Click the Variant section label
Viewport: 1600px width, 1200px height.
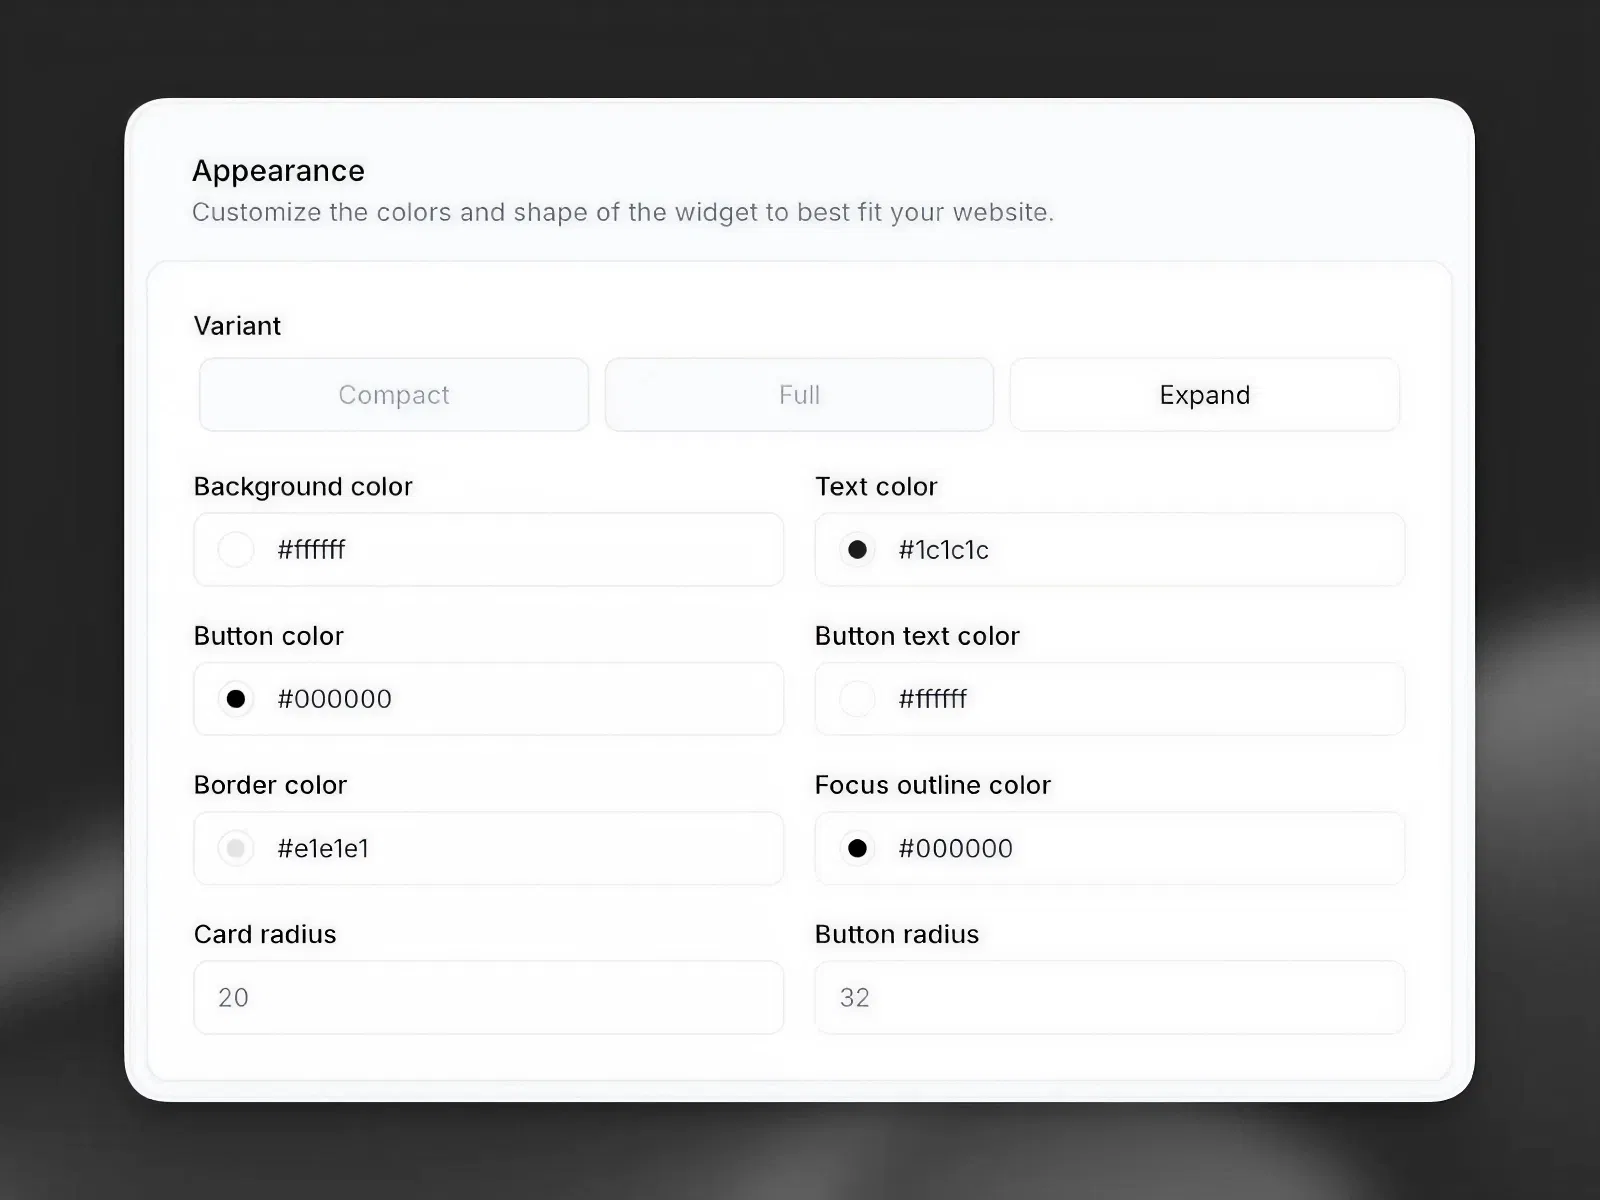[237, 325]
